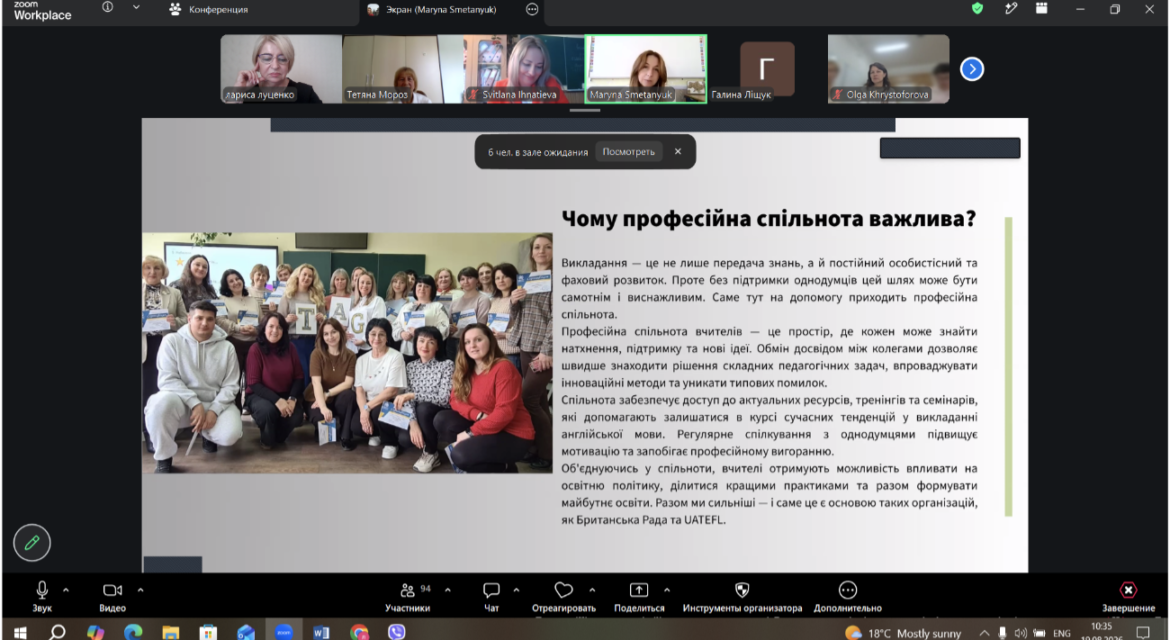Expand the audio options arrow next to Звук
The image size is (1170, 640).
click(66, 590)
